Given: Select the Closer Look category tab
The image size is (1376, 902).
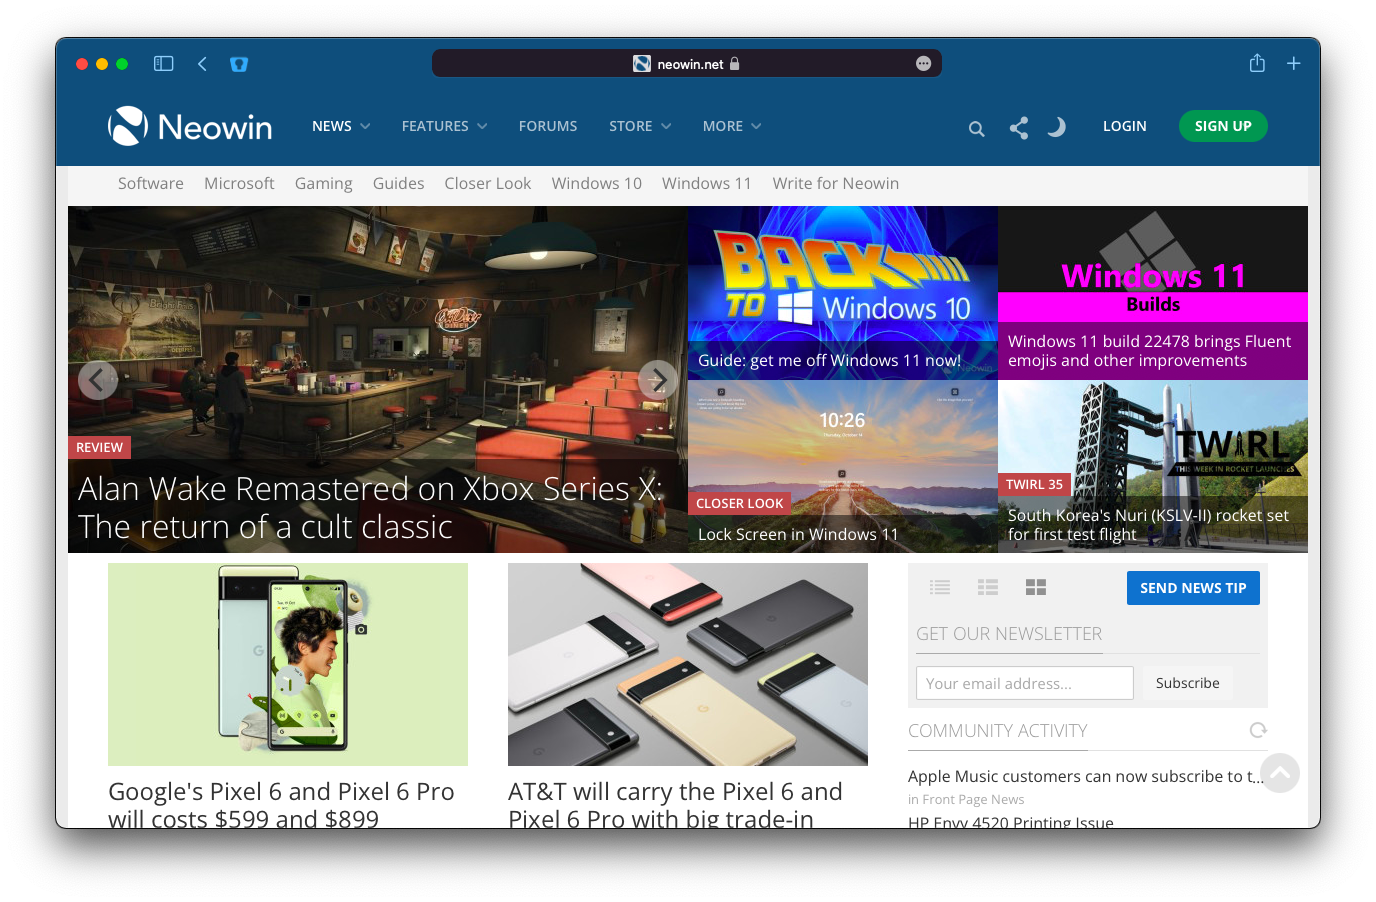Looking at the screenshot, I should tap(488, 183).
